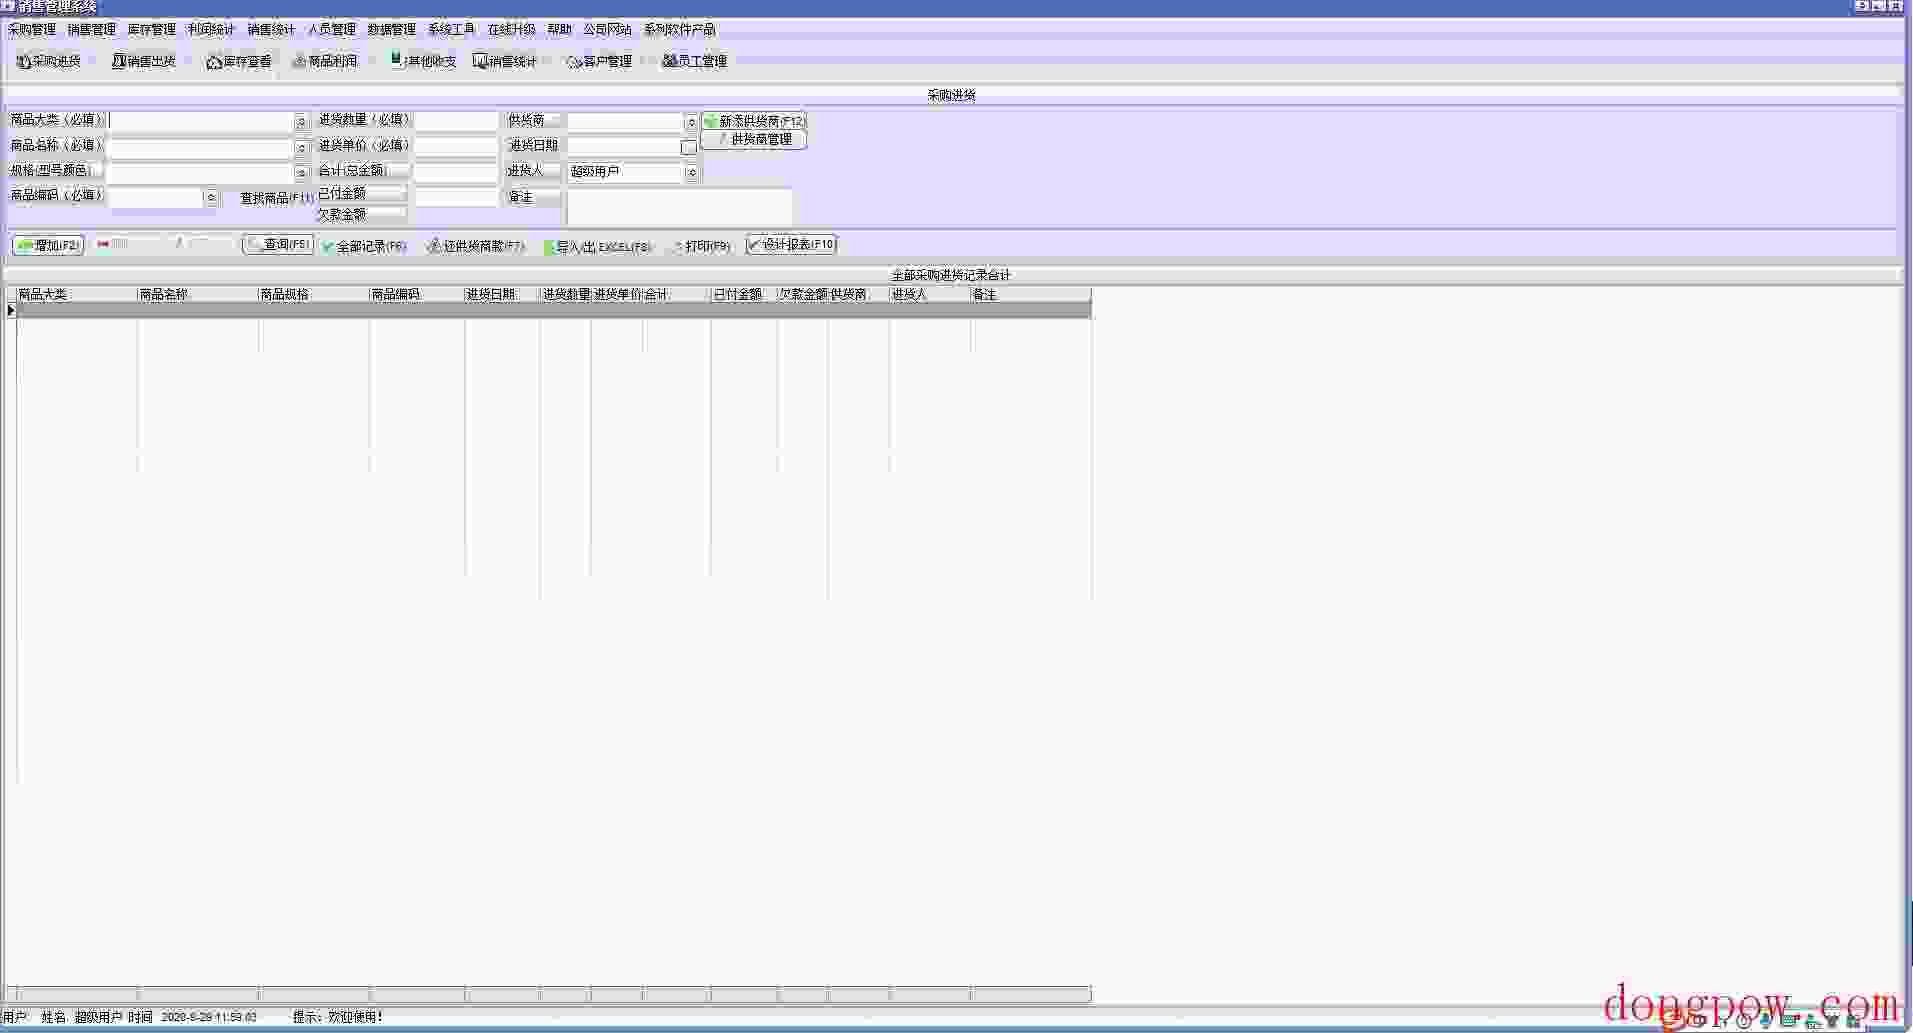Expand the 商品编码 dropdown arrow
This screenshot has width=1913, height=1033.
[211, 198]
